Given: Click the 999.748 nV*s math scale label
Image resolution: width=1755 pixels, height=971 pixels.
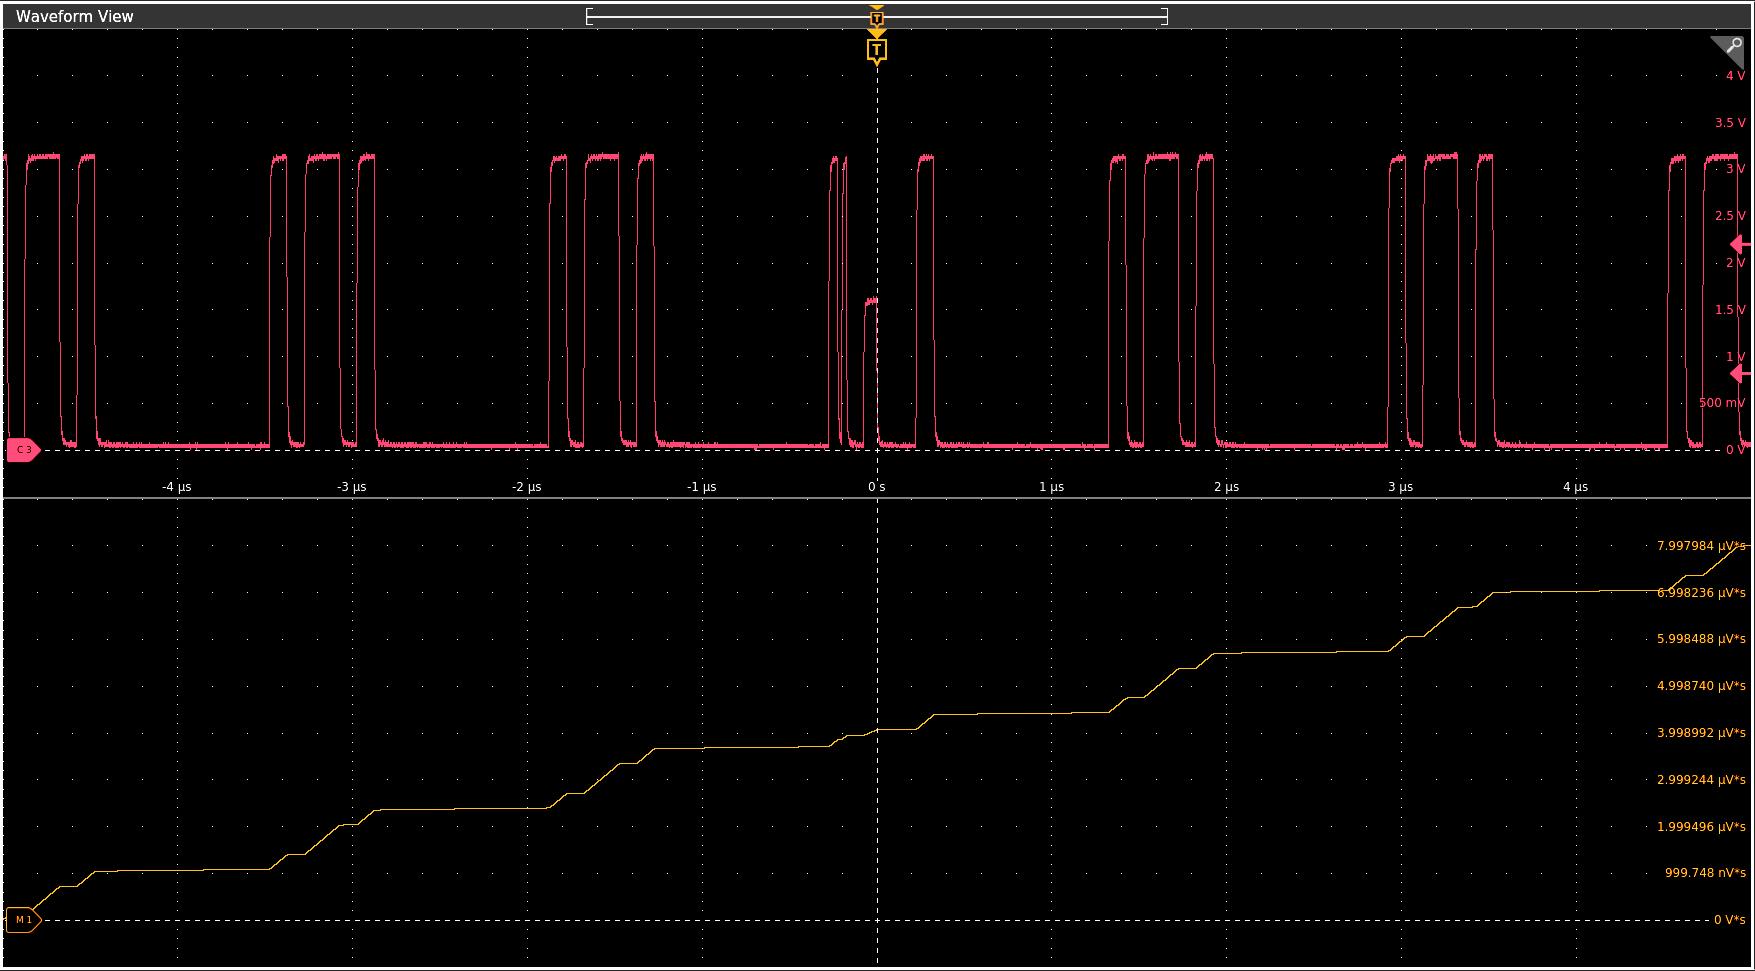Looking at the screenshot, I should point(1704,873).
